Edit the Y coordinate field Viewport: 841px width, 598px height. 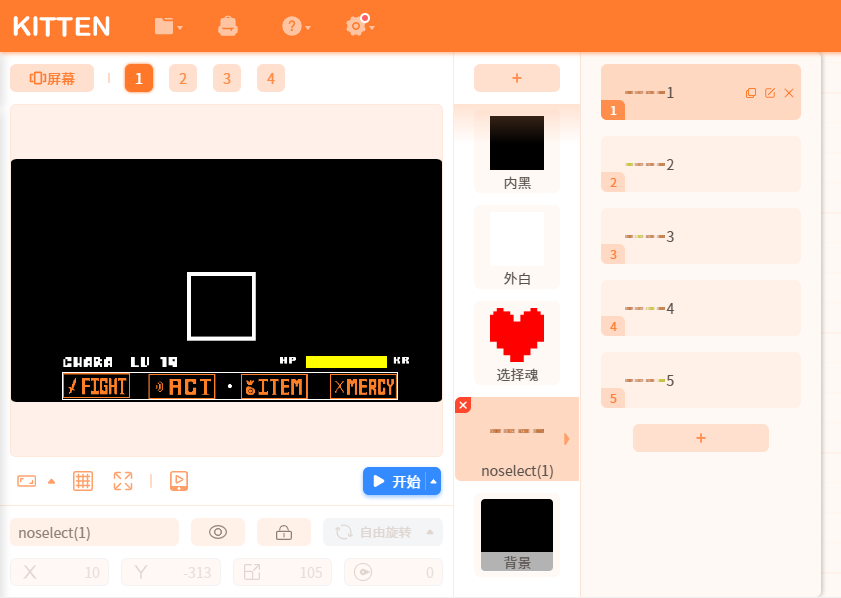click(x=171, y=572)
